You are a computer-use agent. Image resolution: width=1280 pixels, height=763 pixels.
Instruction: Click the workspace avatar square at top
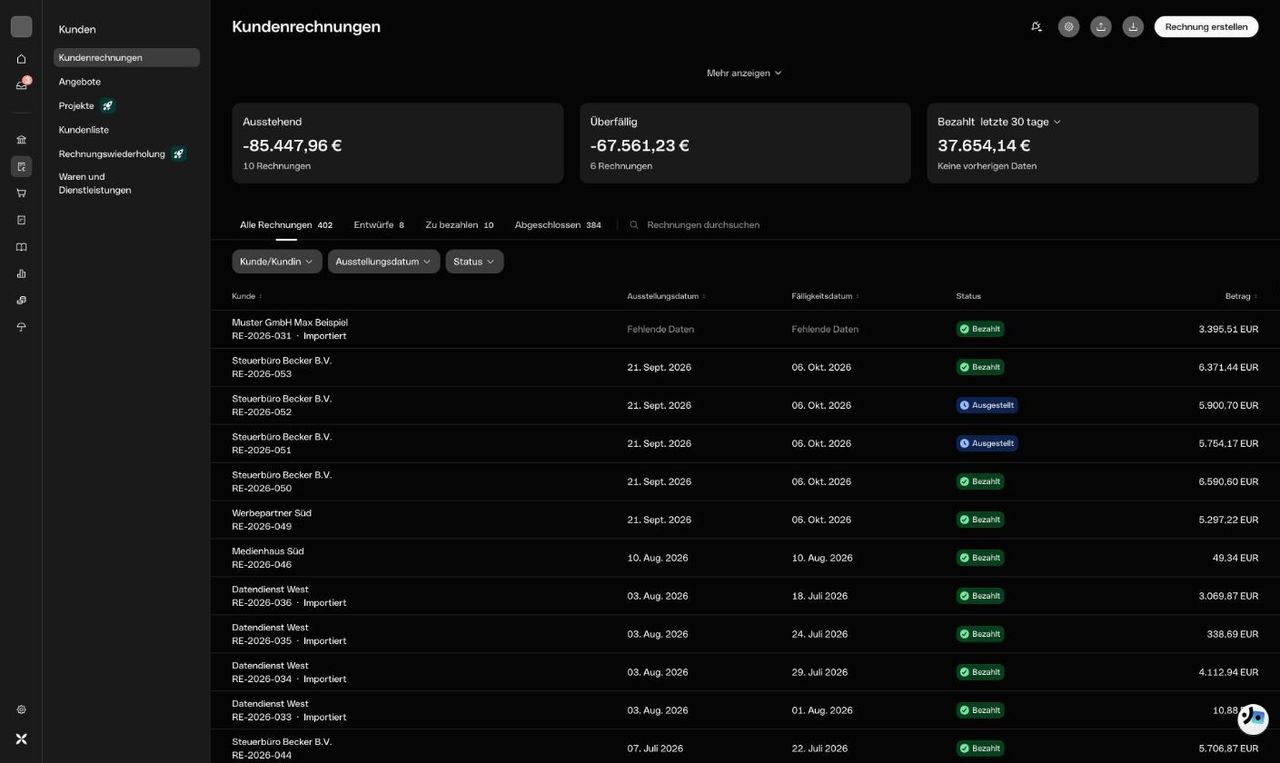21,27
